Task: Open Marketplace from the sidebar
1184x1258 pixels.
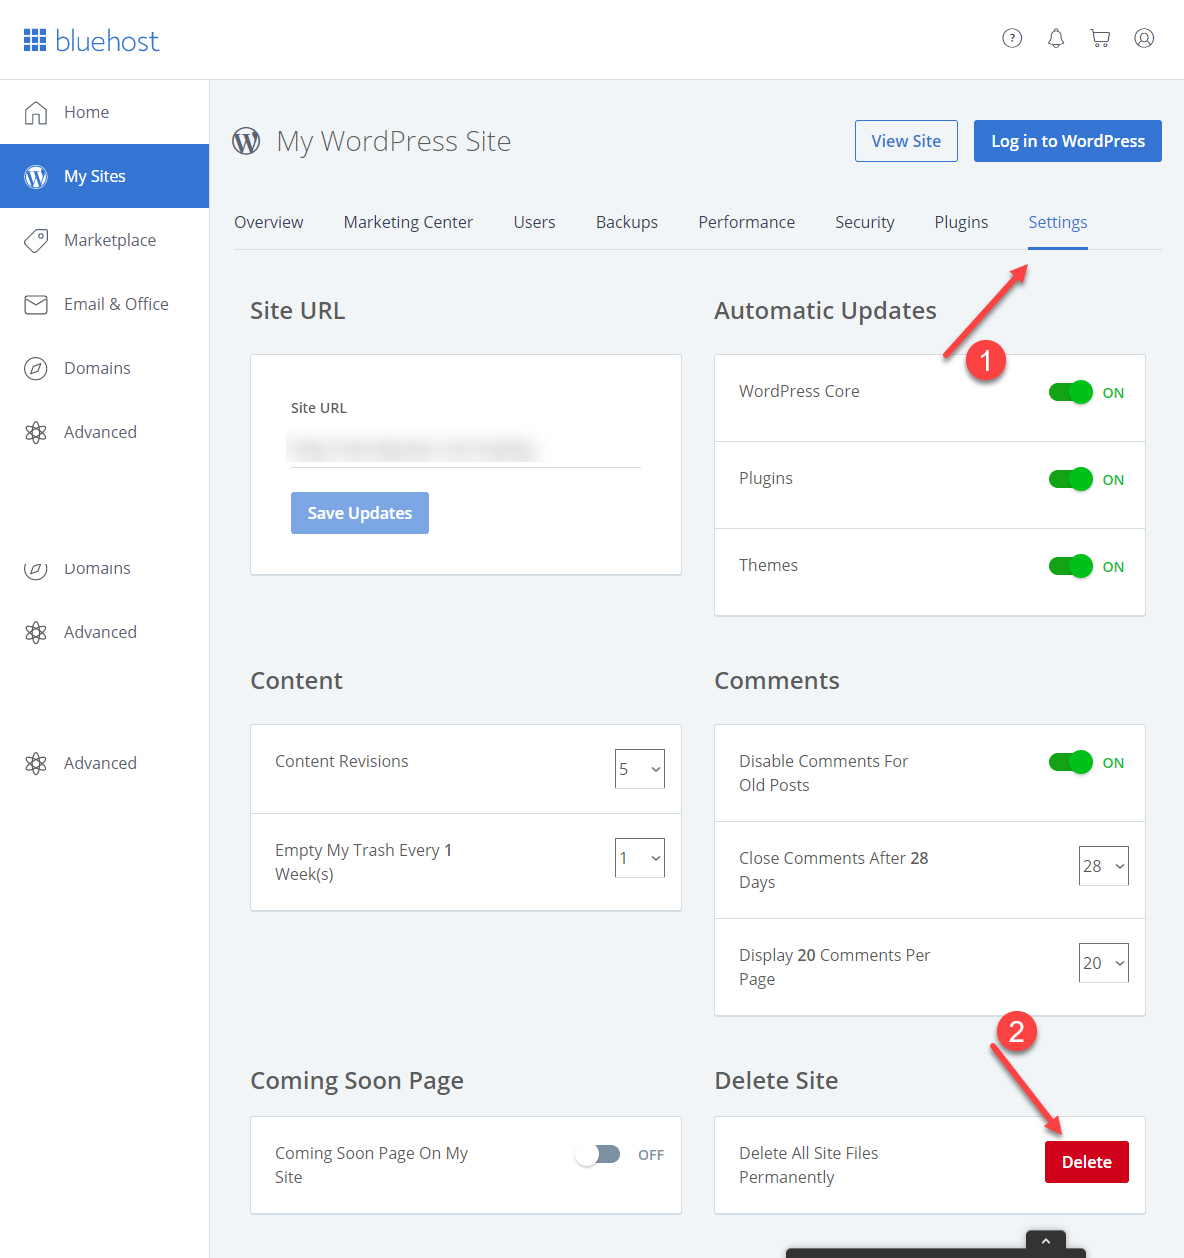Action: point(105,240)
